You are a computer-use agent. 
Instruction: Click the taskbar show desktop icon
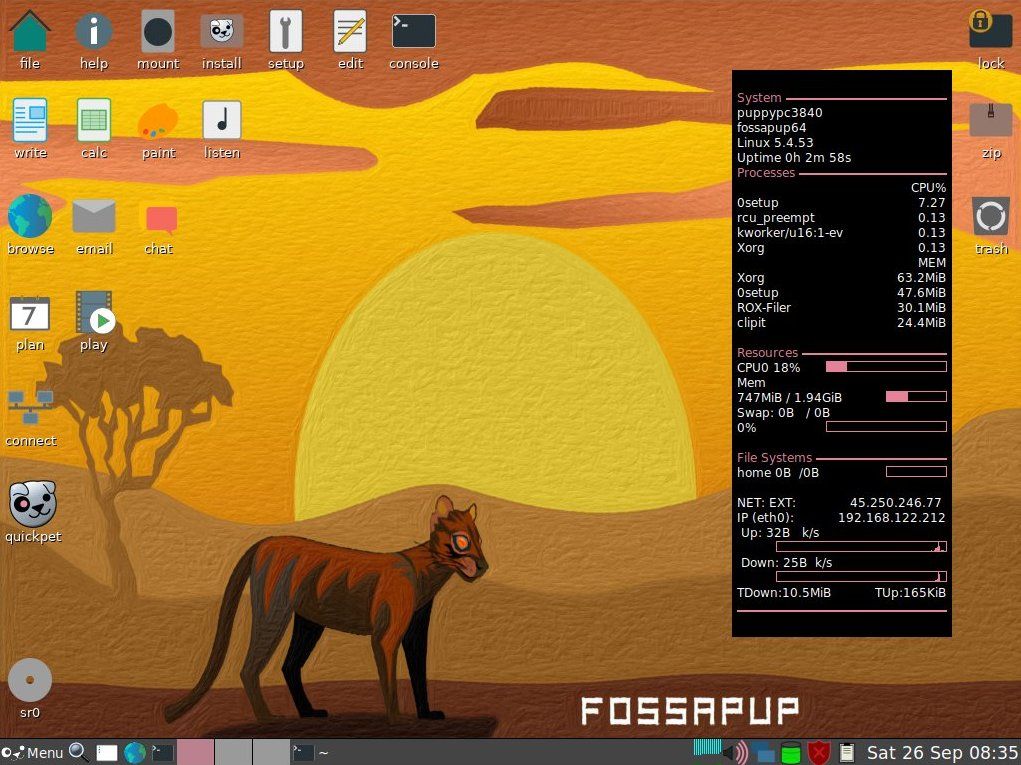[x=107, y=753]
